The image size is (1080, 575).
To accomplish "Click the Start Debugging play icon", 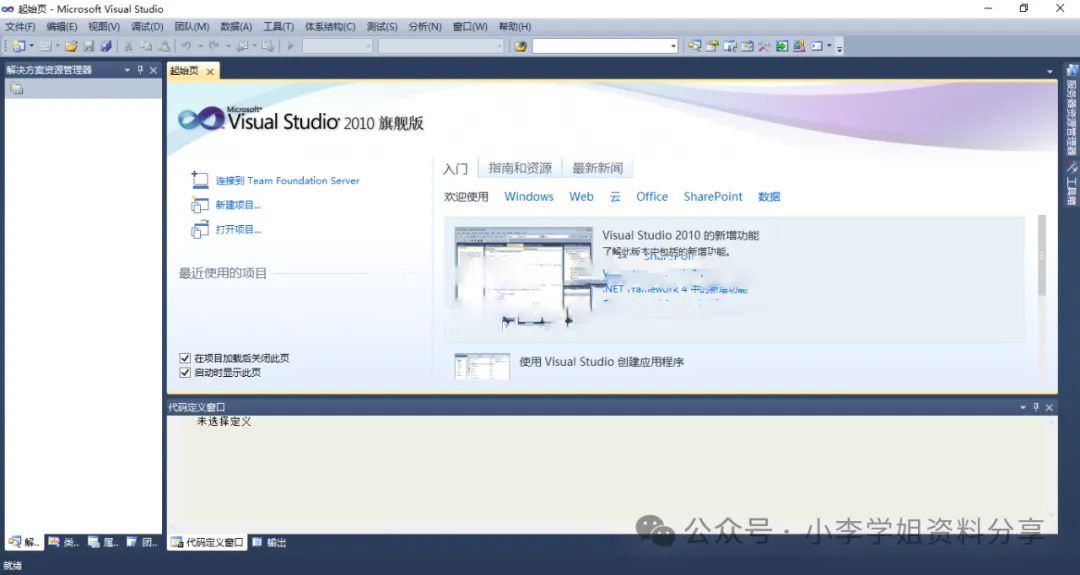I will [291, 46].
